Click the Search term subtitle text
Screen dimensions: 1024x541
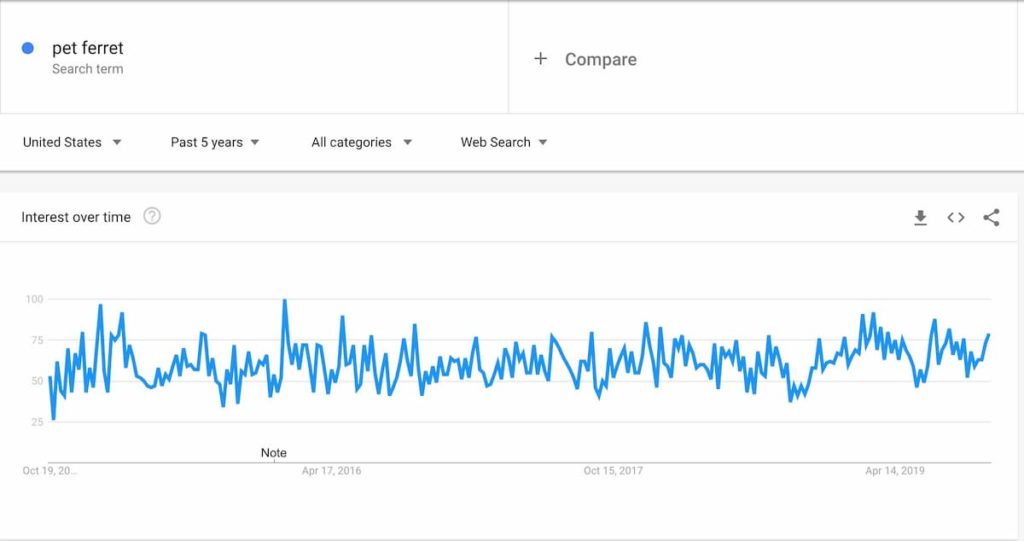pyautogui.click(x=88, y=69)
